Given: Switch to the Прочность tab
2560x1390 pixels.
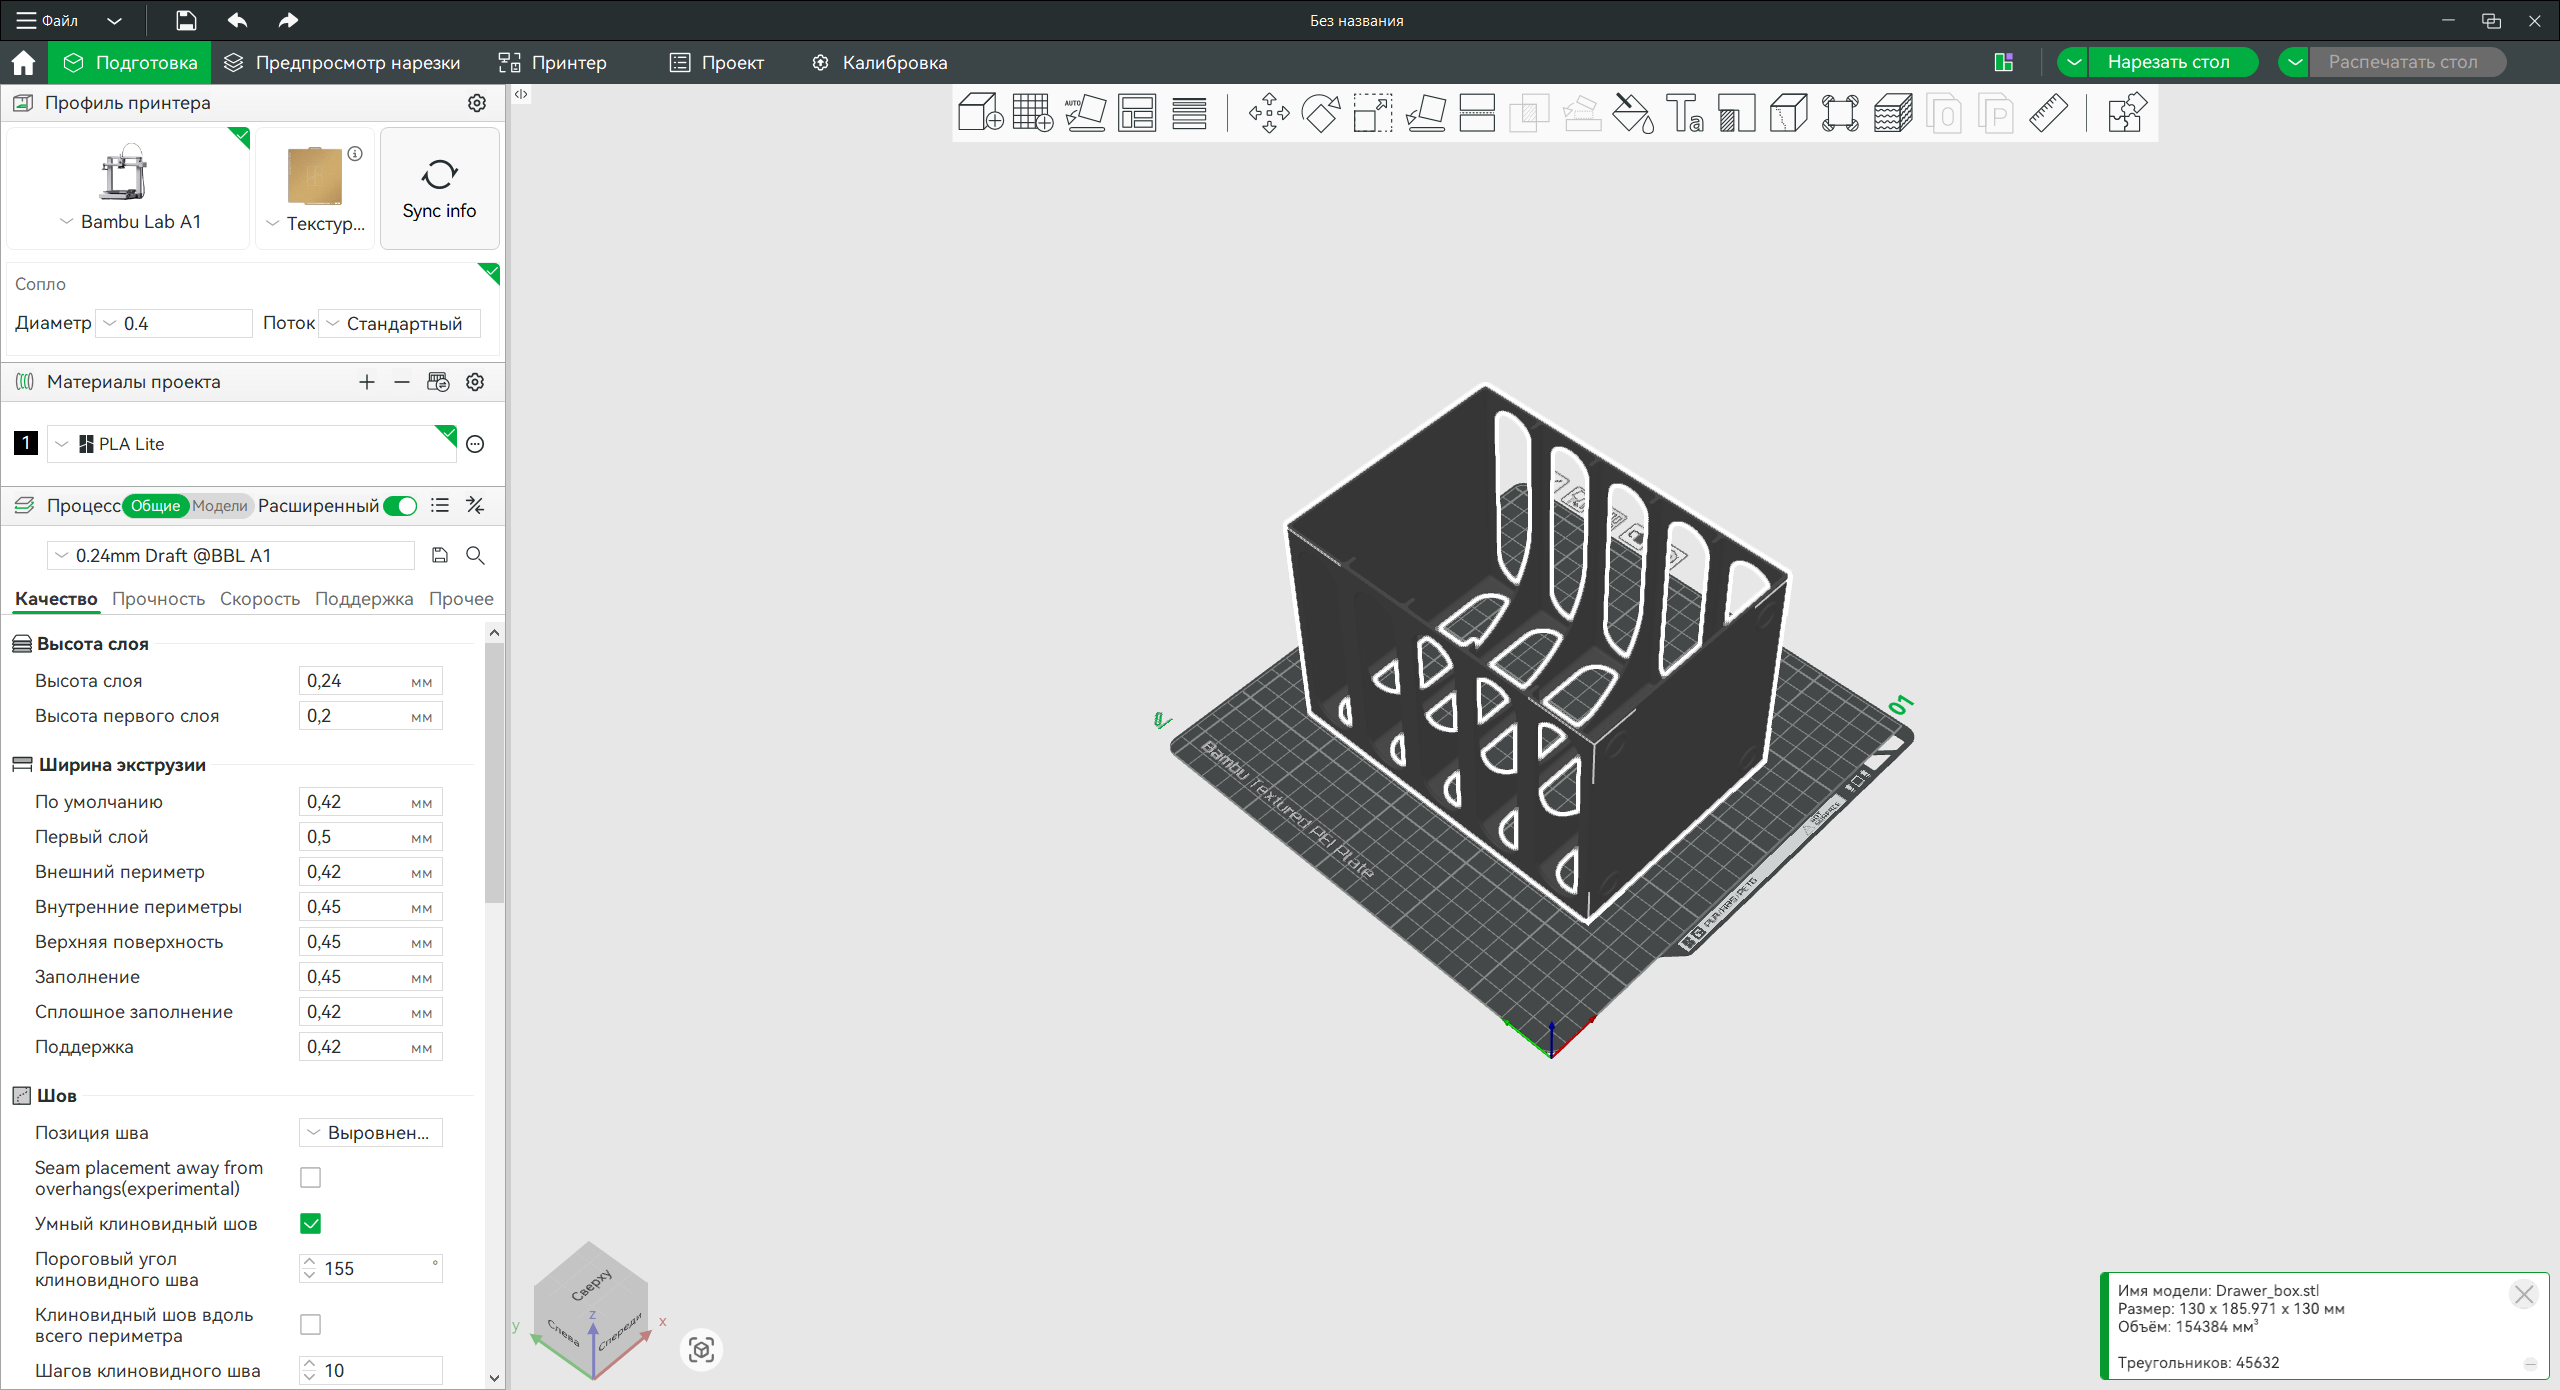Looking at the screenshot, I should [158, 599].
